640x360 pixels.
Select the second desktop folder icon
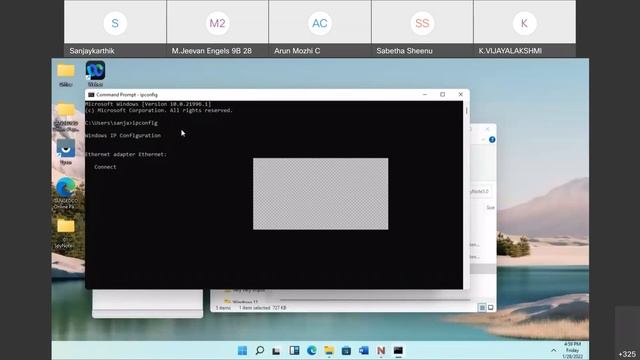click(66, 117)
